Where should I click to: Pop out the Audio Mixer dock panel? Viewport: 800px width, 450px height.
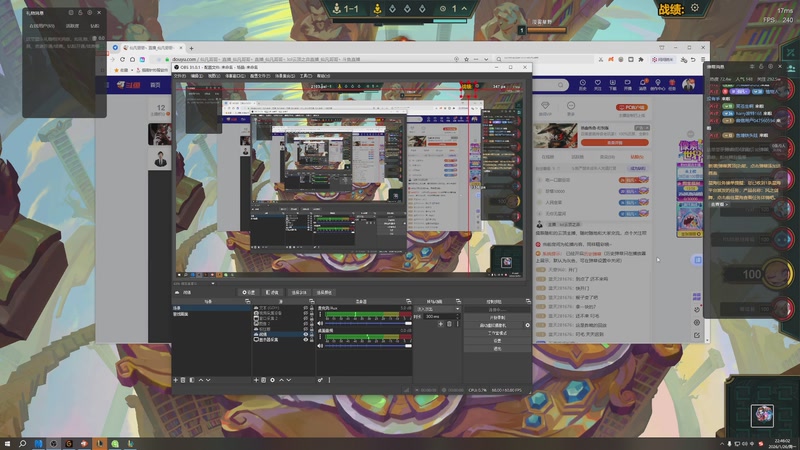409,301
